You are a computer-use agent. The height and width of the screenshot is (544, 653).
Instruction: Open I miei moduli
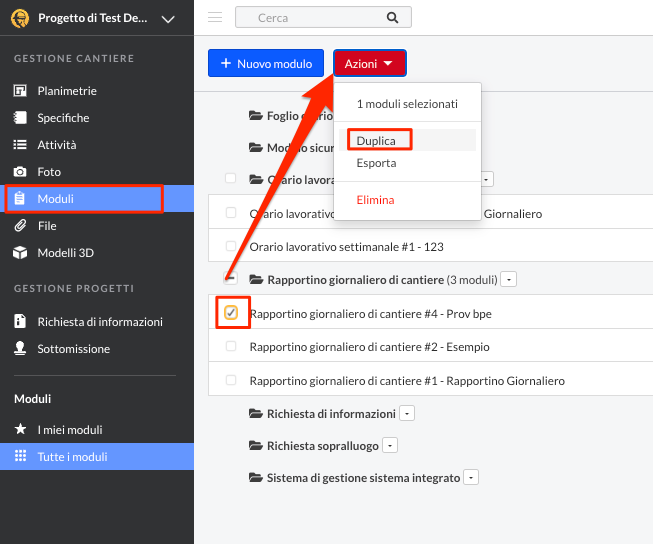70,430
